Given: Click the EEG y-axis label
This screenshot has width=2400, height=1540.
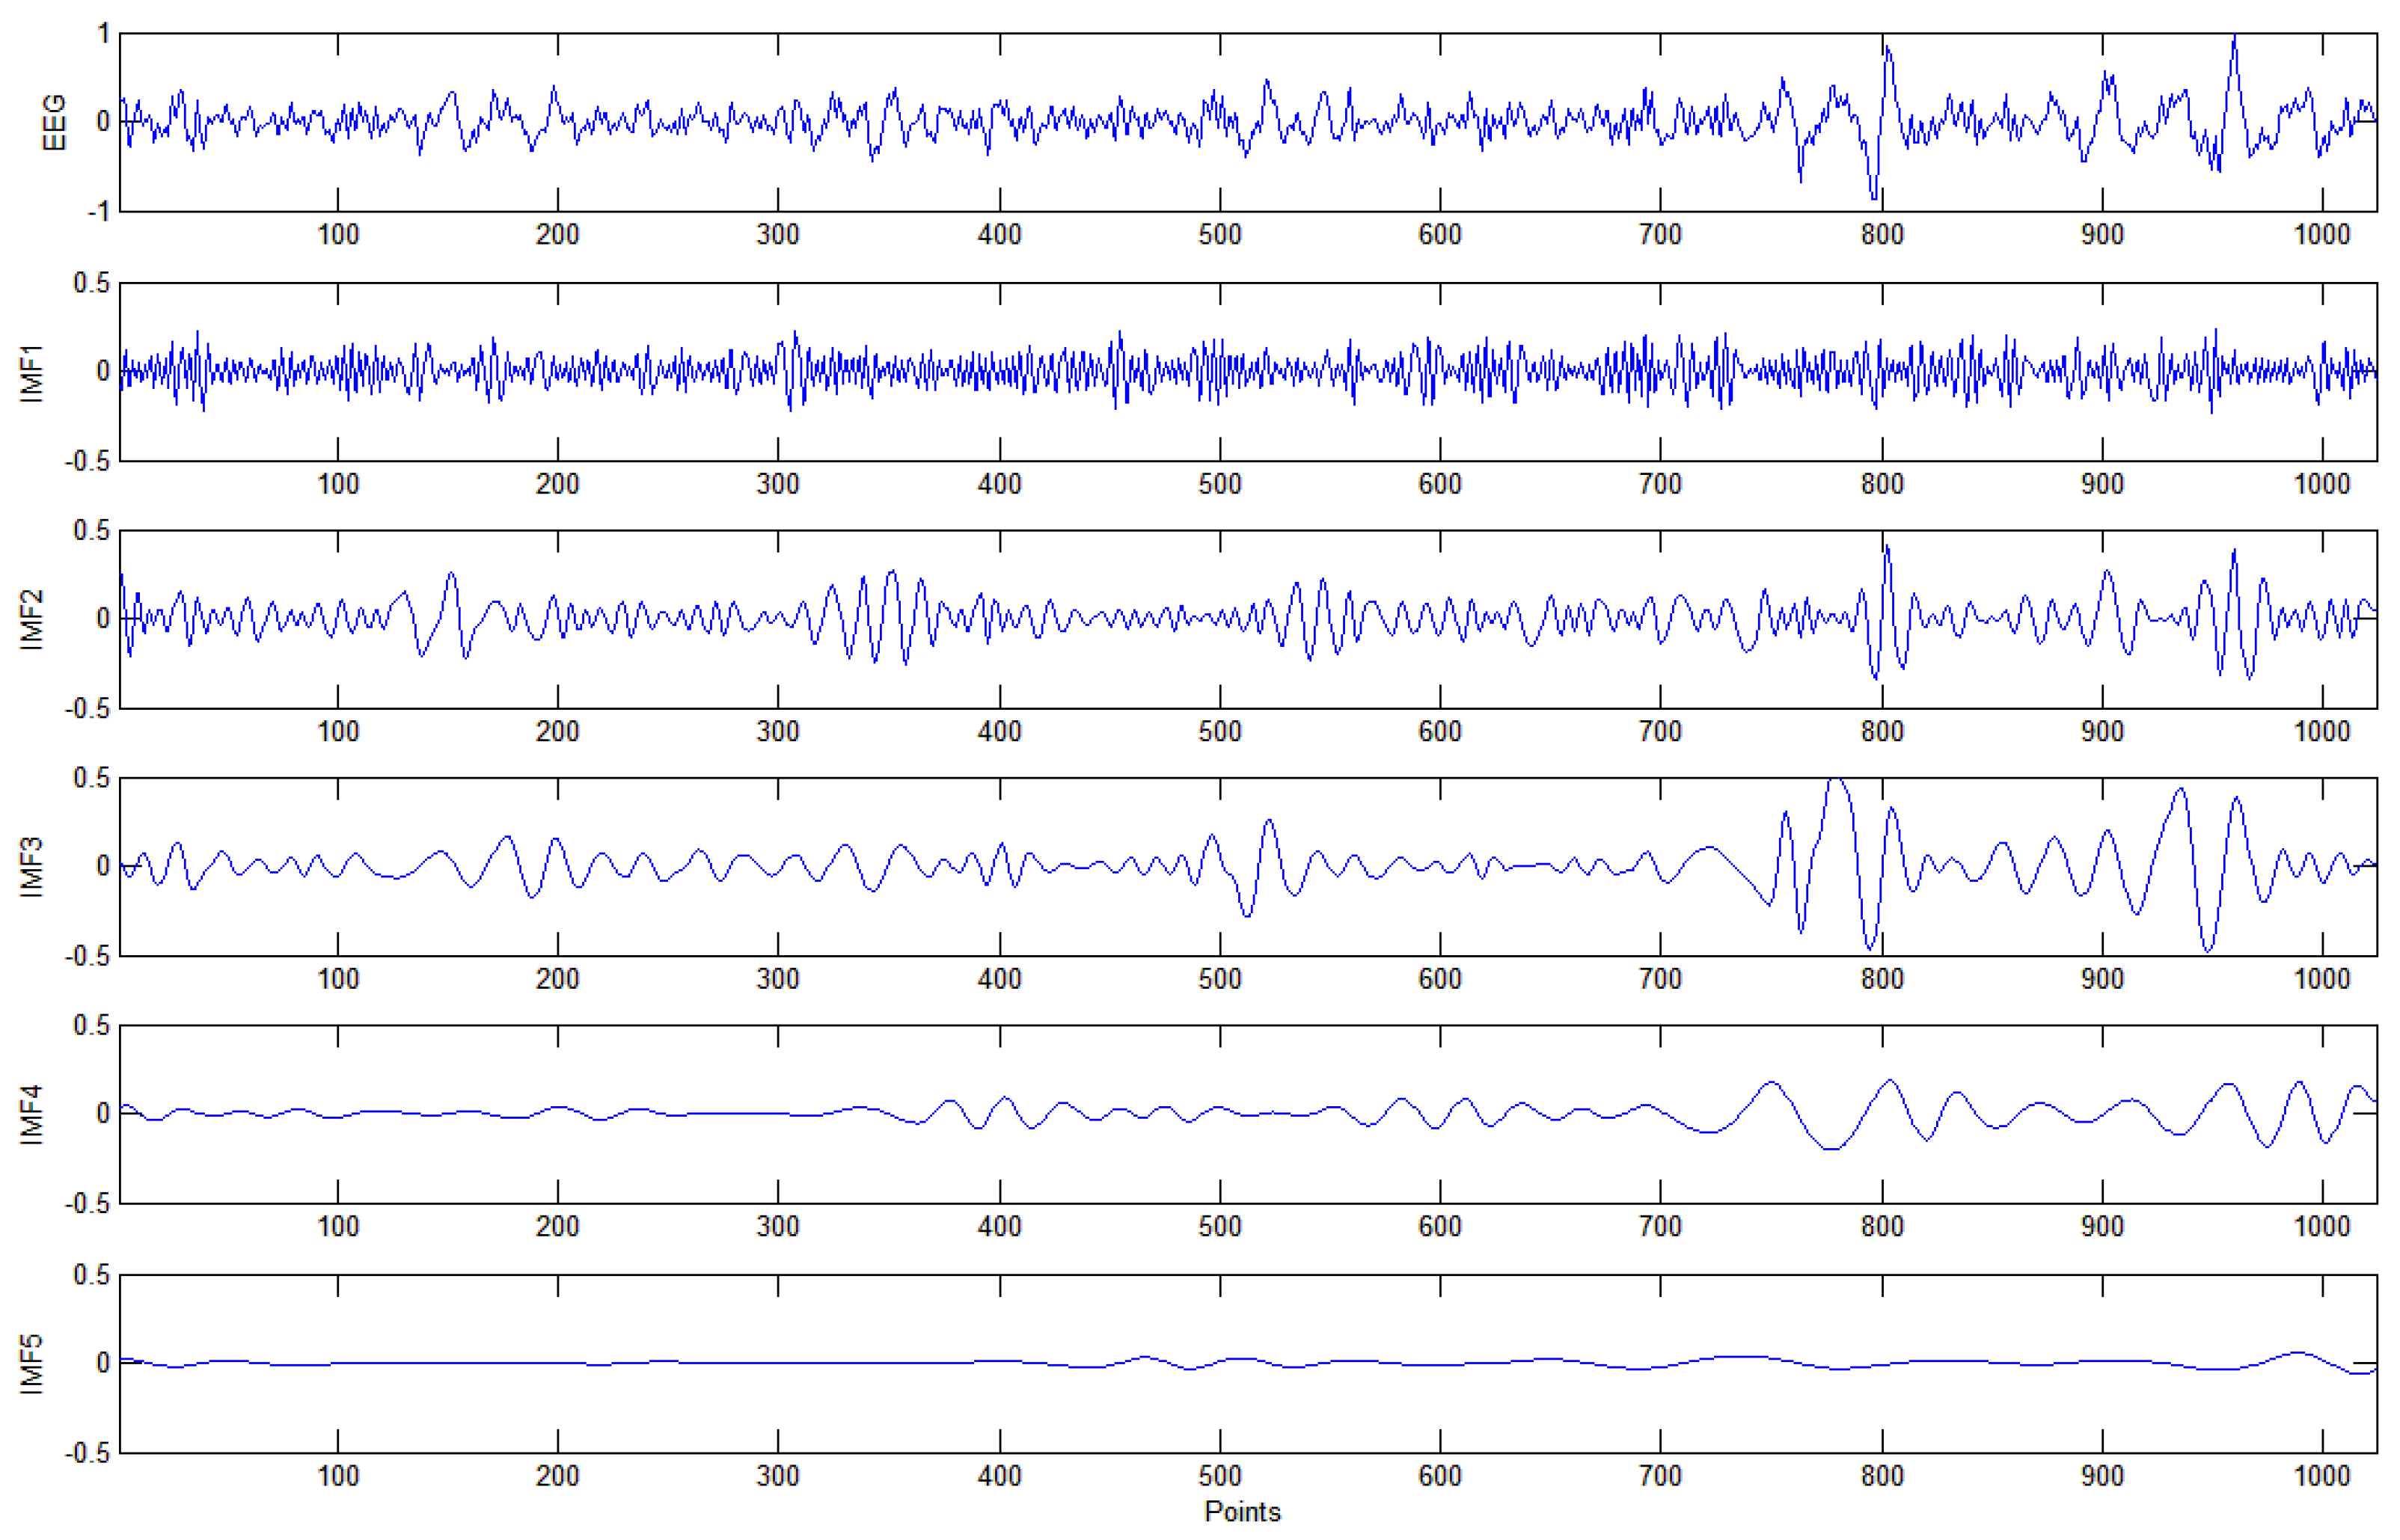Looking at the screenshot, I should (x=53, y=122).
